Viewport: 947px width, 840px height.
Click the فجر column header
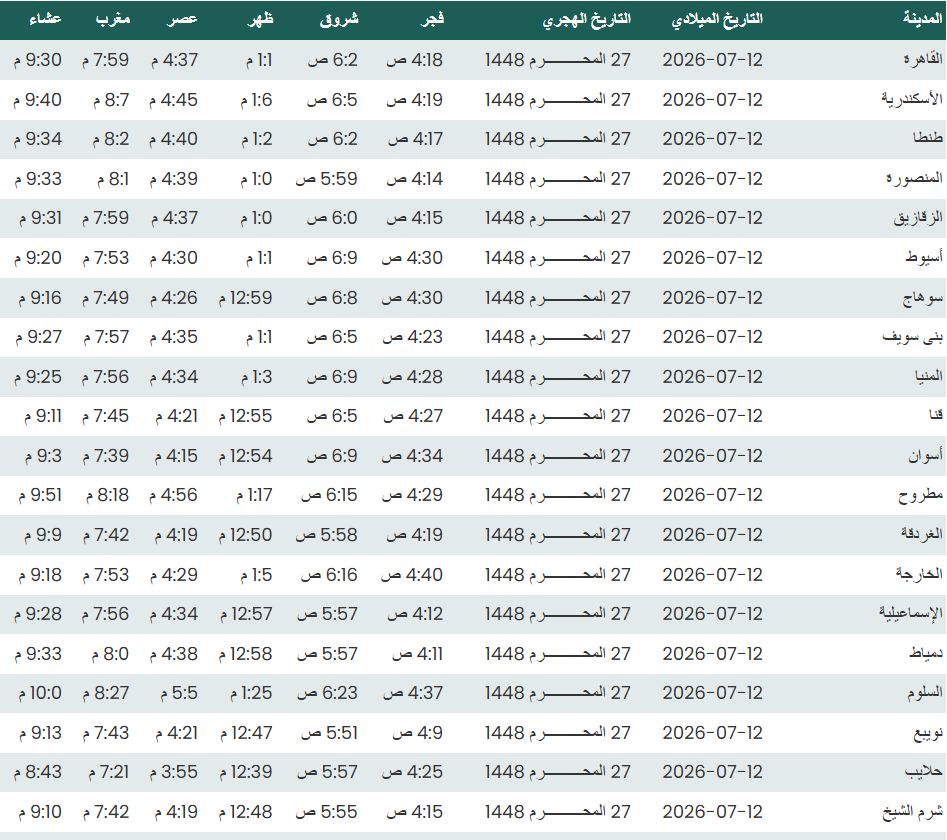pyautogui.click(x=432, y=19)
